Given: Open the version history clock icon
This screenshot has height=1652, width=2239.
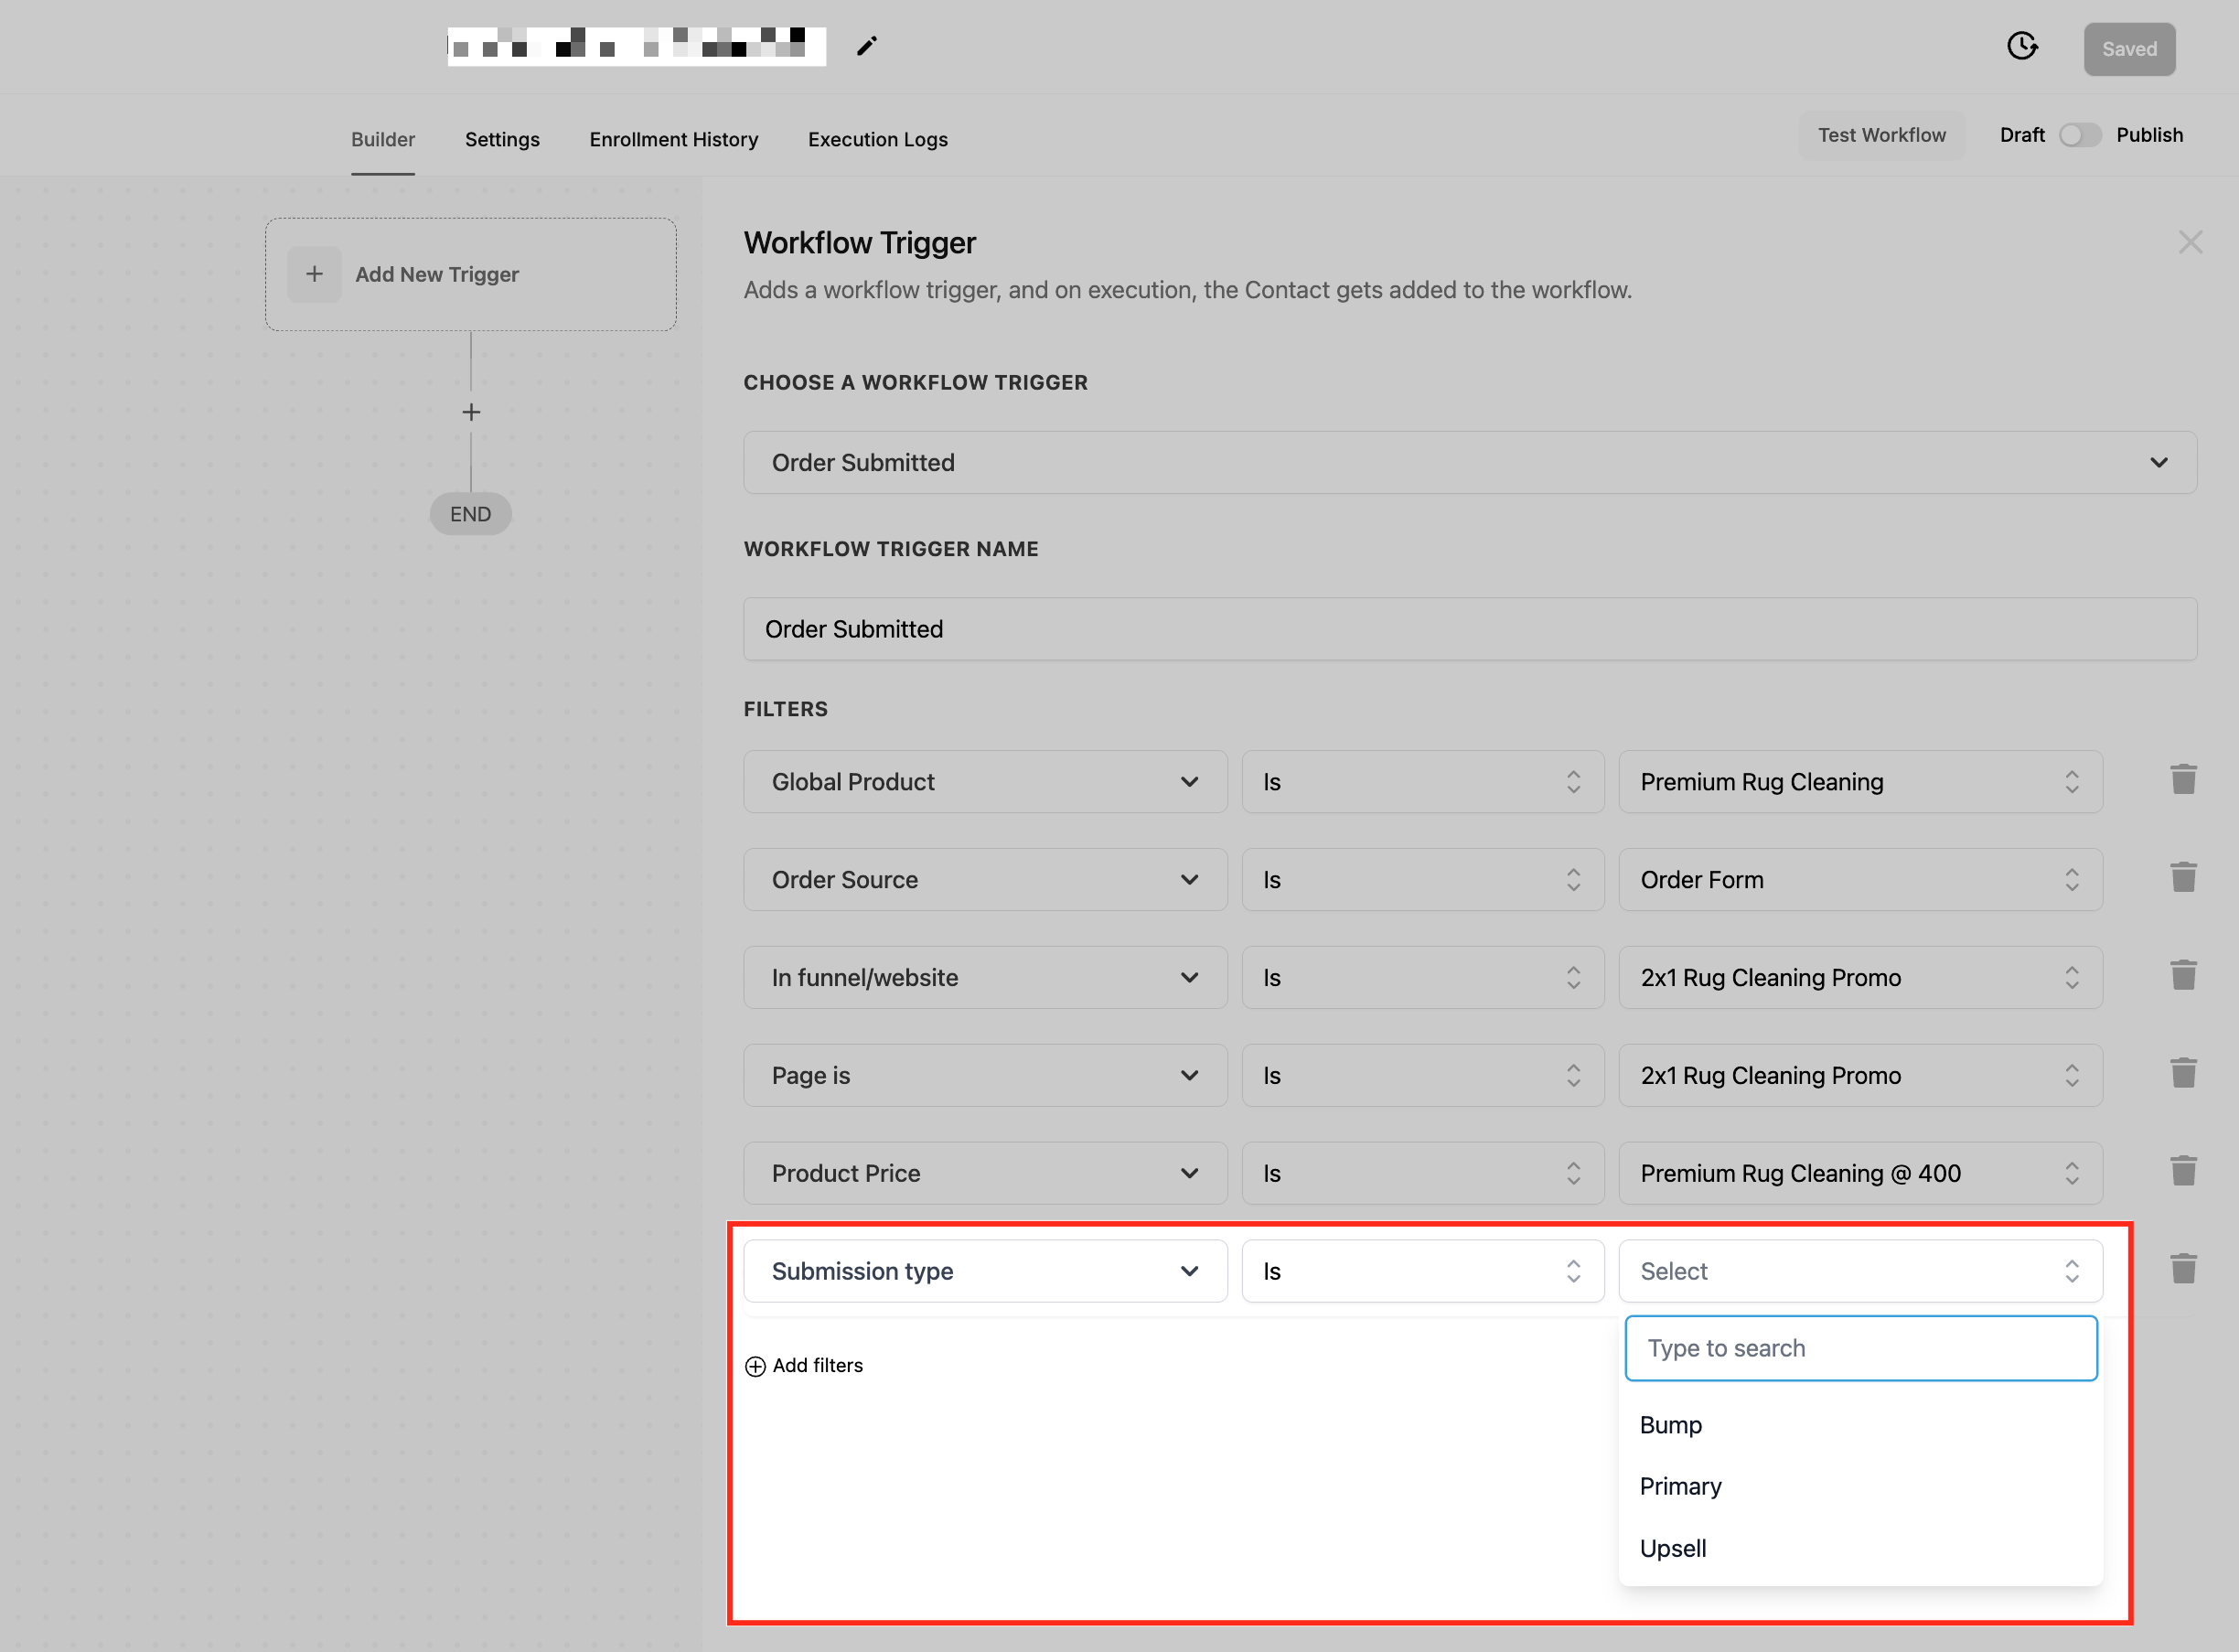Looking at the screenshot, I should point(2022,46).
